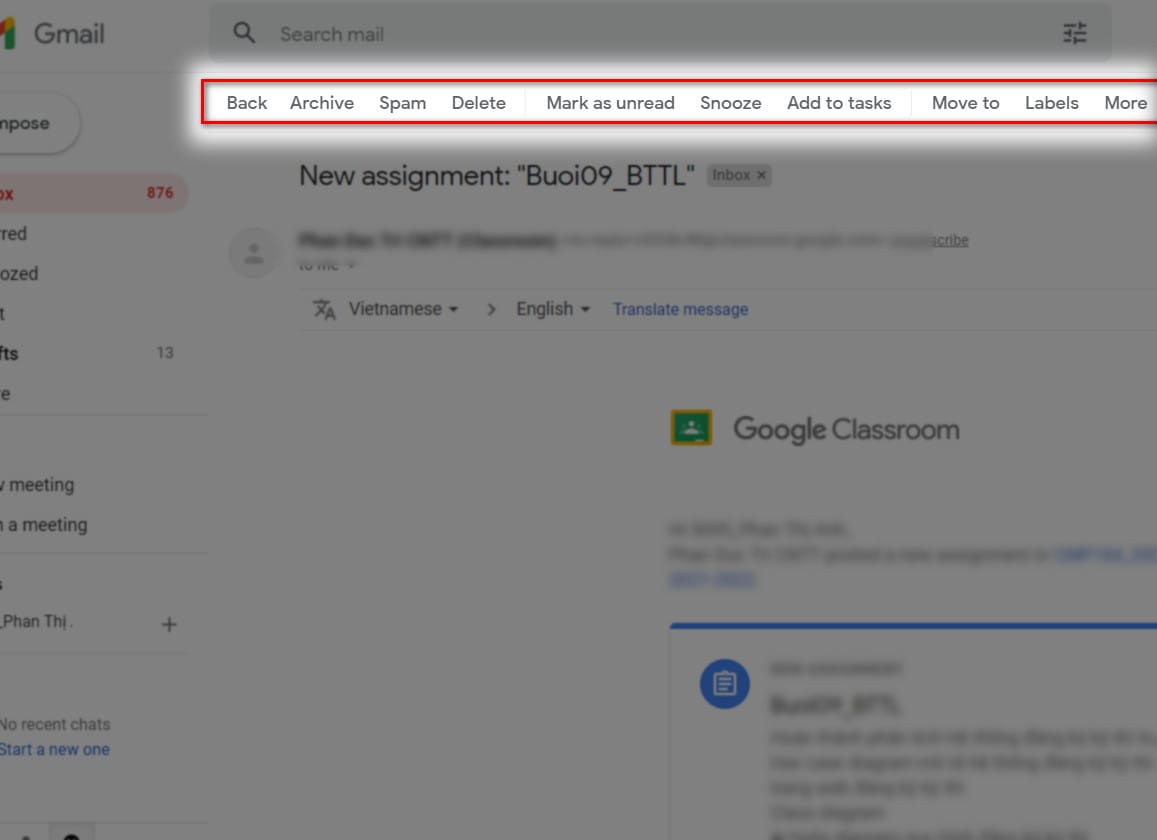Archive this email

[x=322, y=103]
